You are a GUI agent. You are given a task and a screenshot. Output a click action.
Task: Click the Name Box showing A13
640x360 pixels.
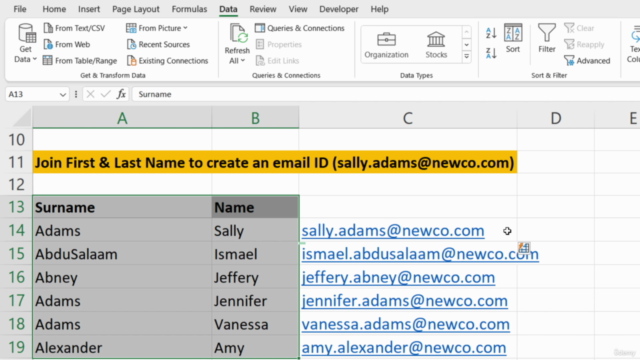32,94
